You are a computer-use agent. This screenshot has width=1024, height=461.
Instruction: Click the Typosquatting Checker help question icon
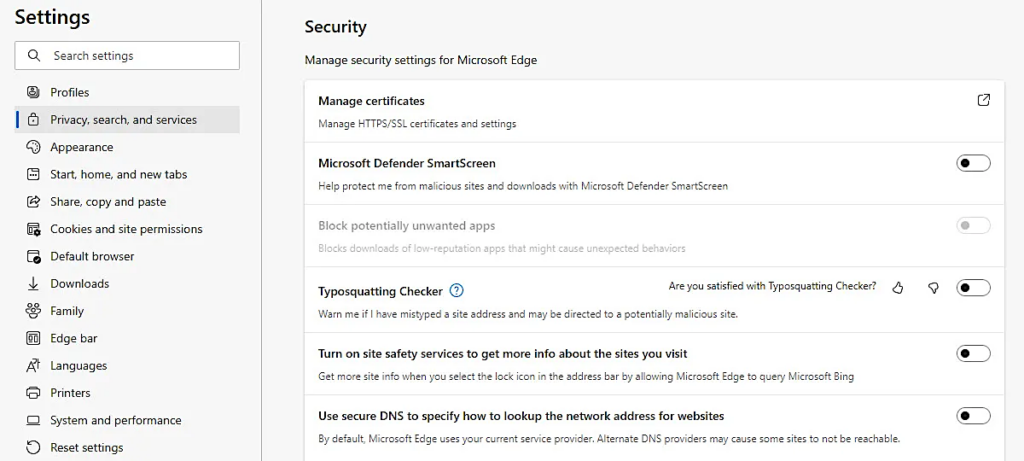457,291
